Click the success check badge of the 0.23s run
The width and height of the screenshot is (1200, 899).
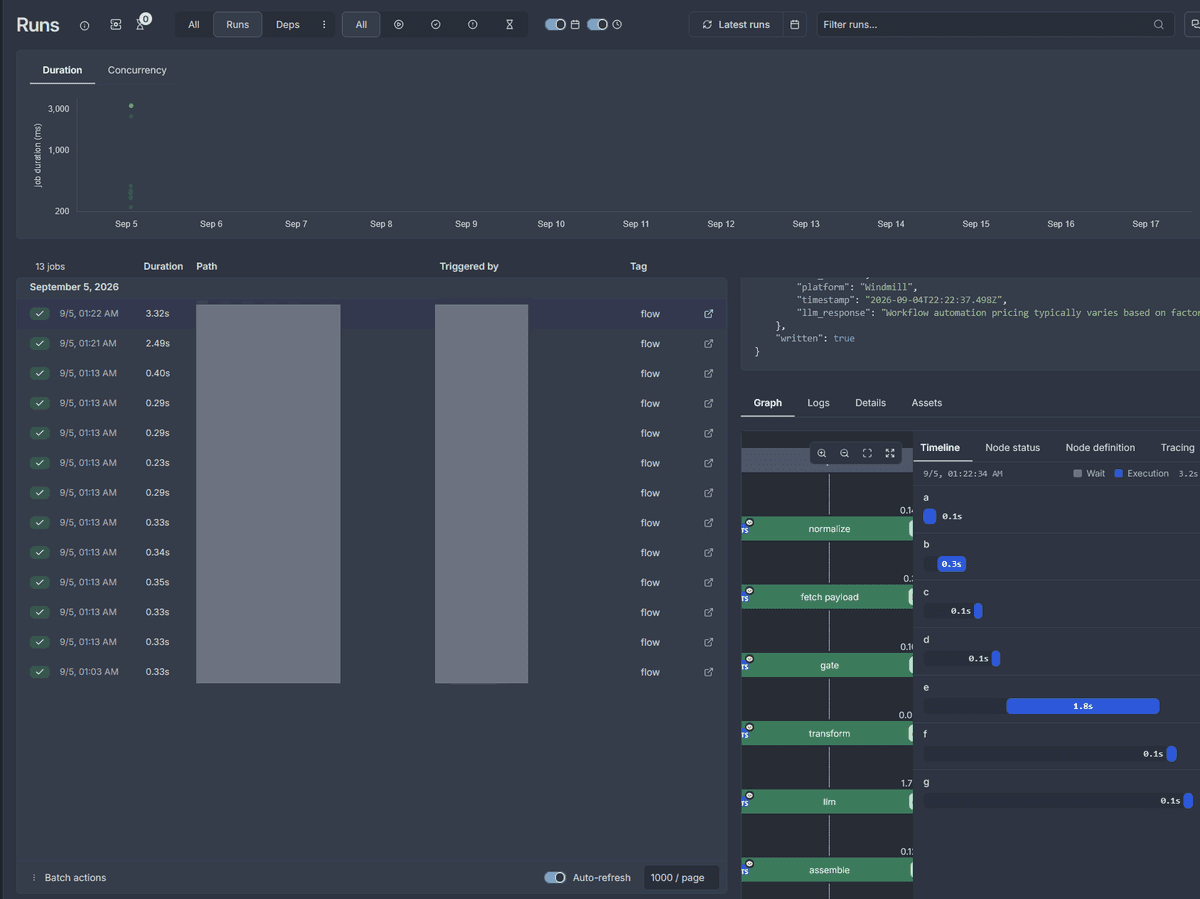[x=40, y=463]
